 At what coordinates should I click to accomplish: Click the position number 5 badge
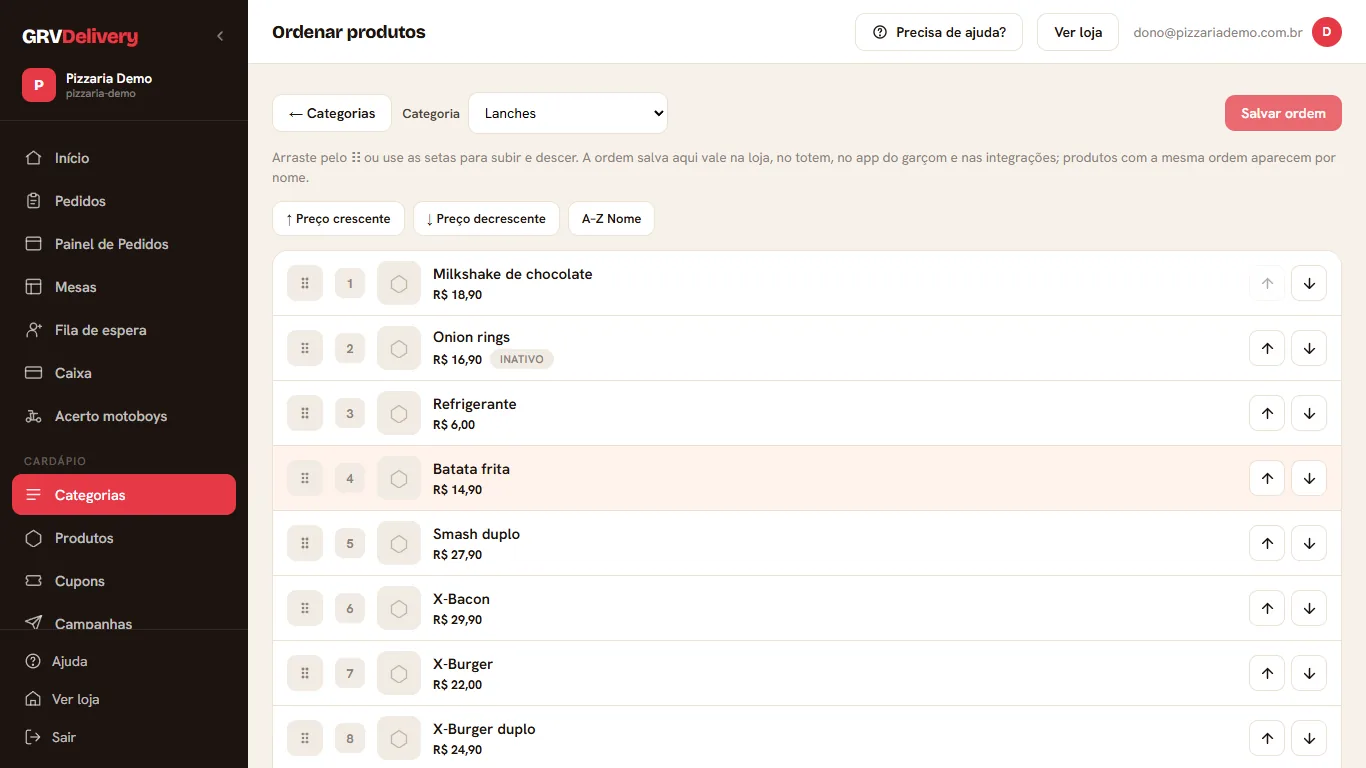(x=350, y=543)
